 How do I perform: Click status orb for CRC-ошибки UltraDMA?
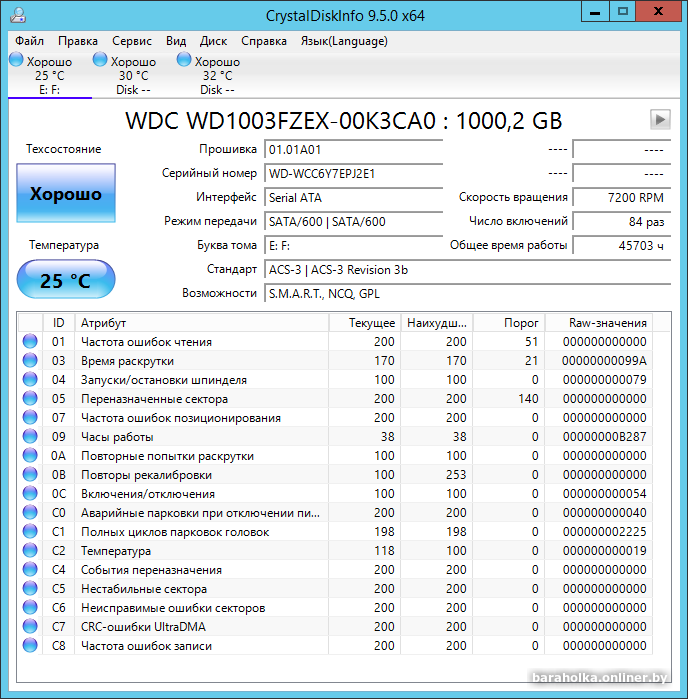click(30, 626)
